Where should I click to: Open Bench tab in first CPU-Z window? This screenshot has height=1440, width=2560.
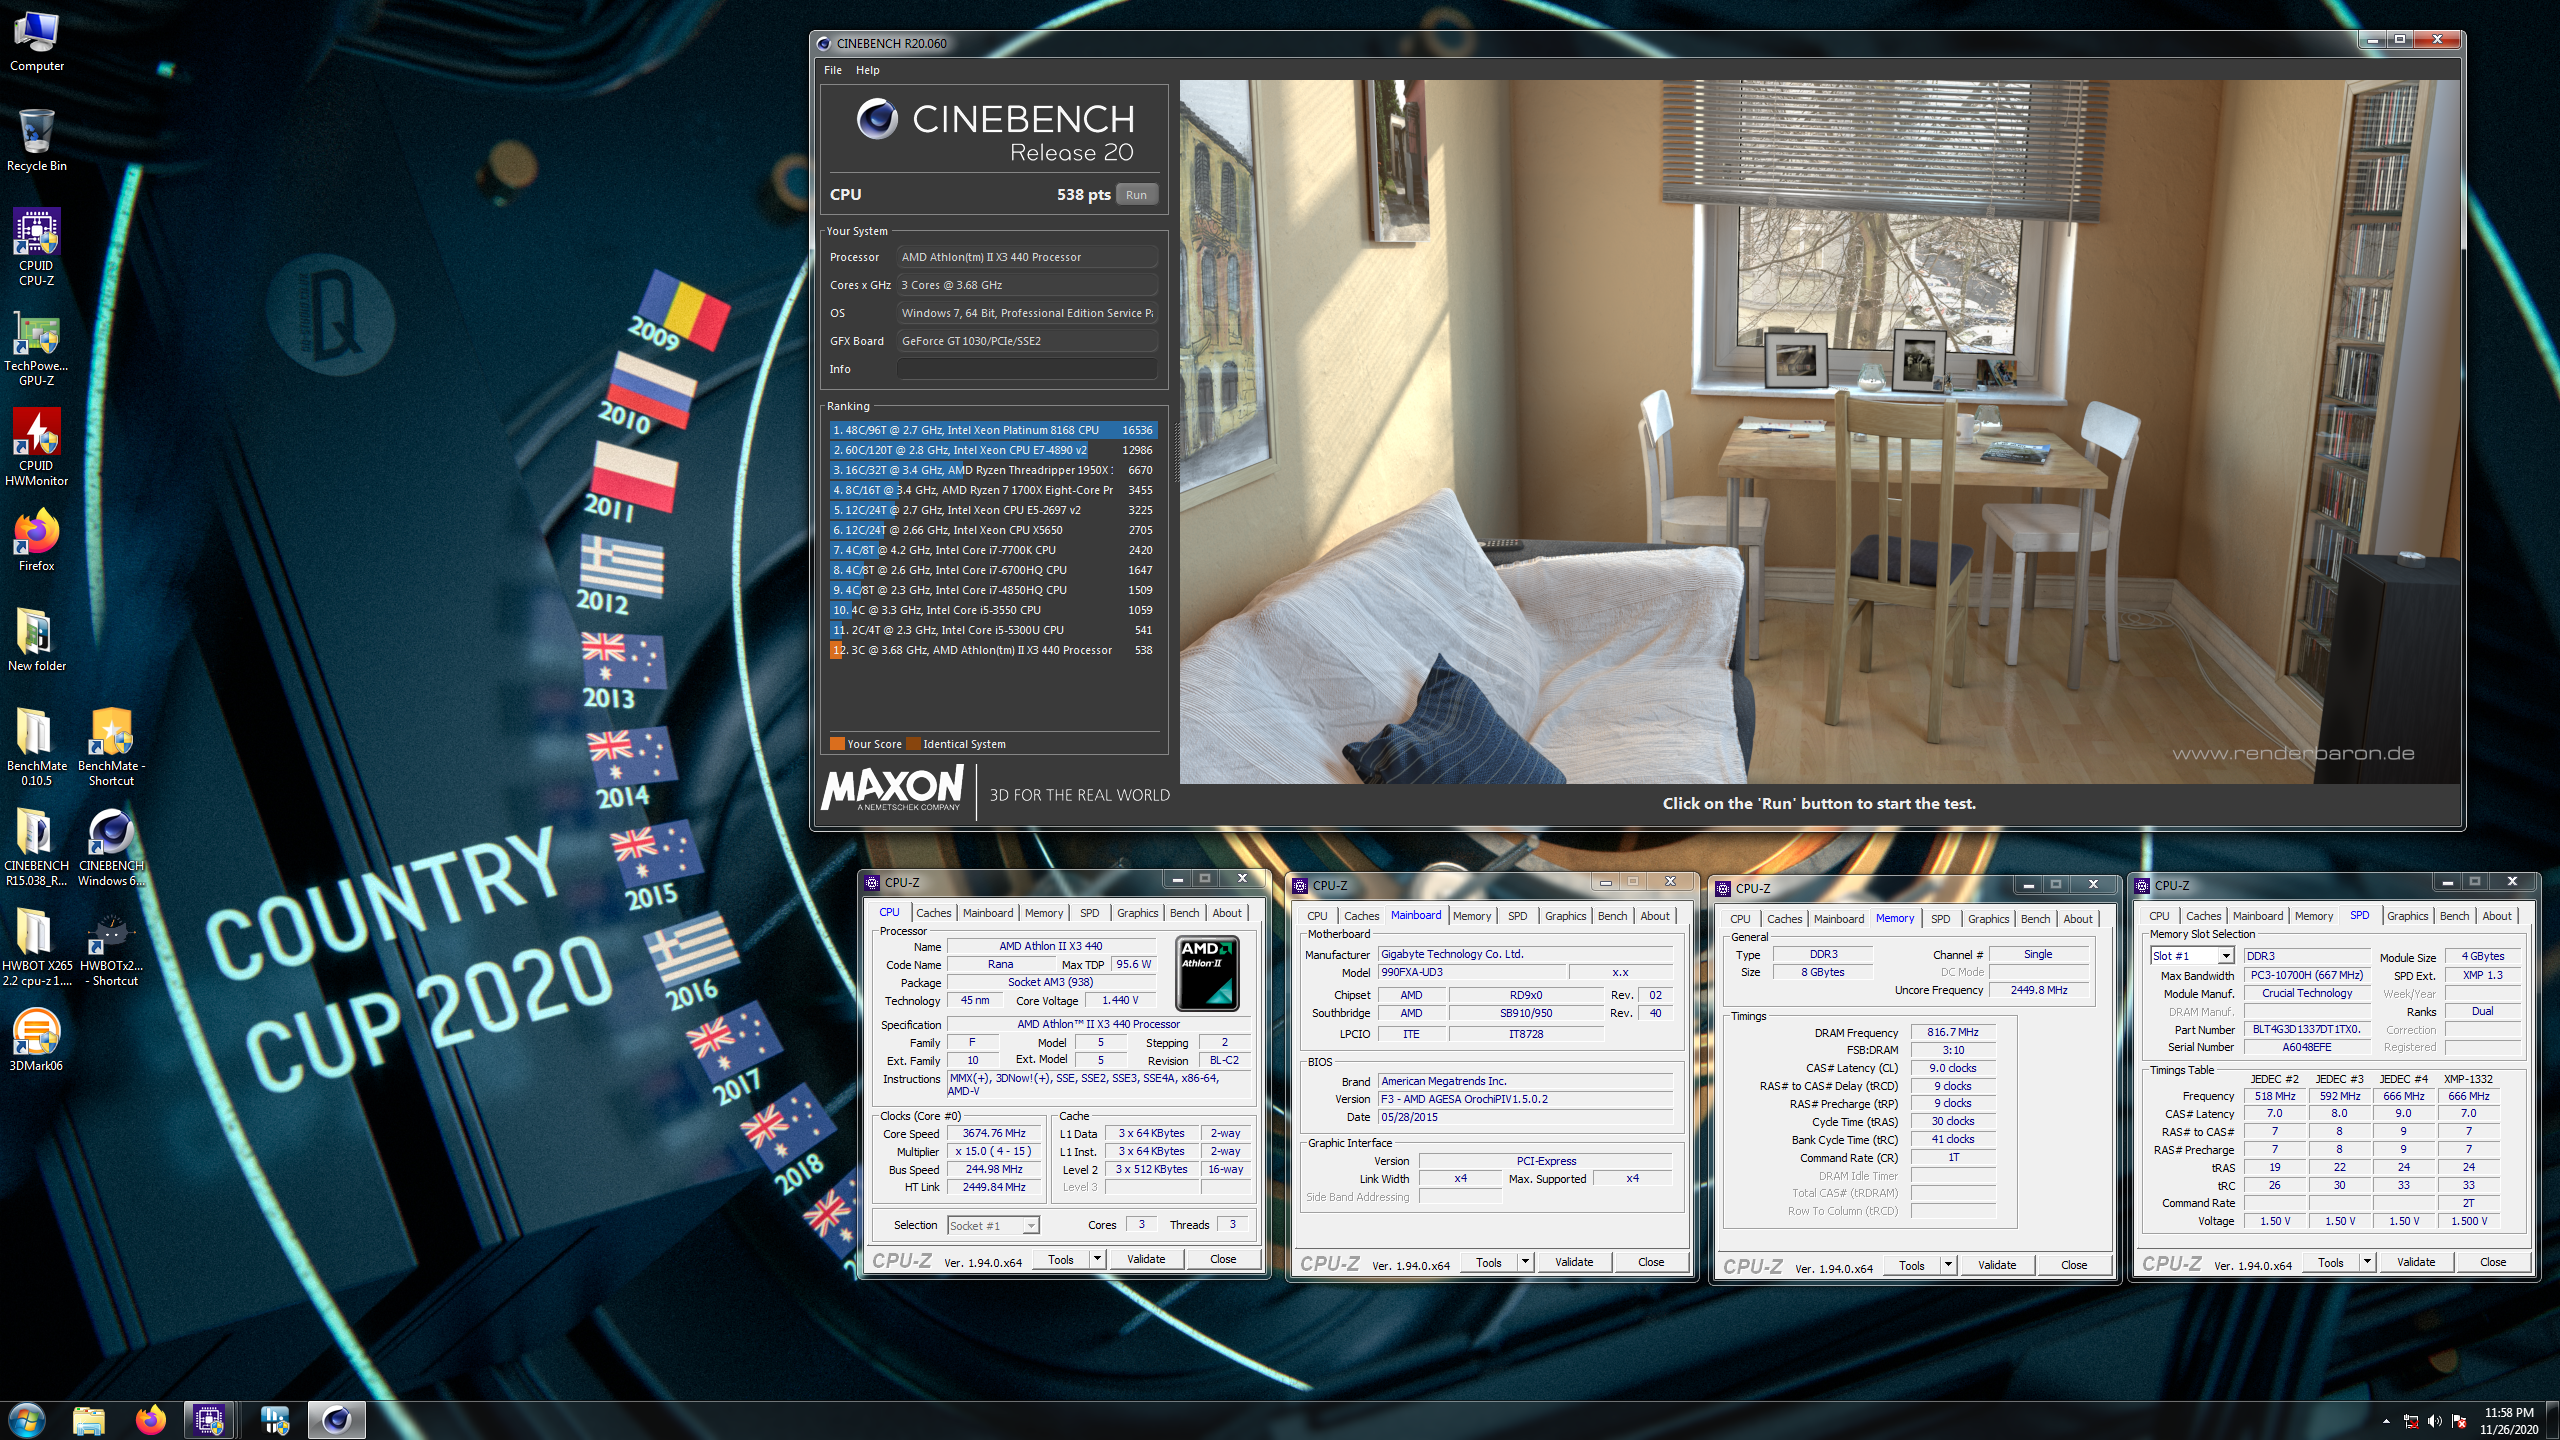(1184, 913)
